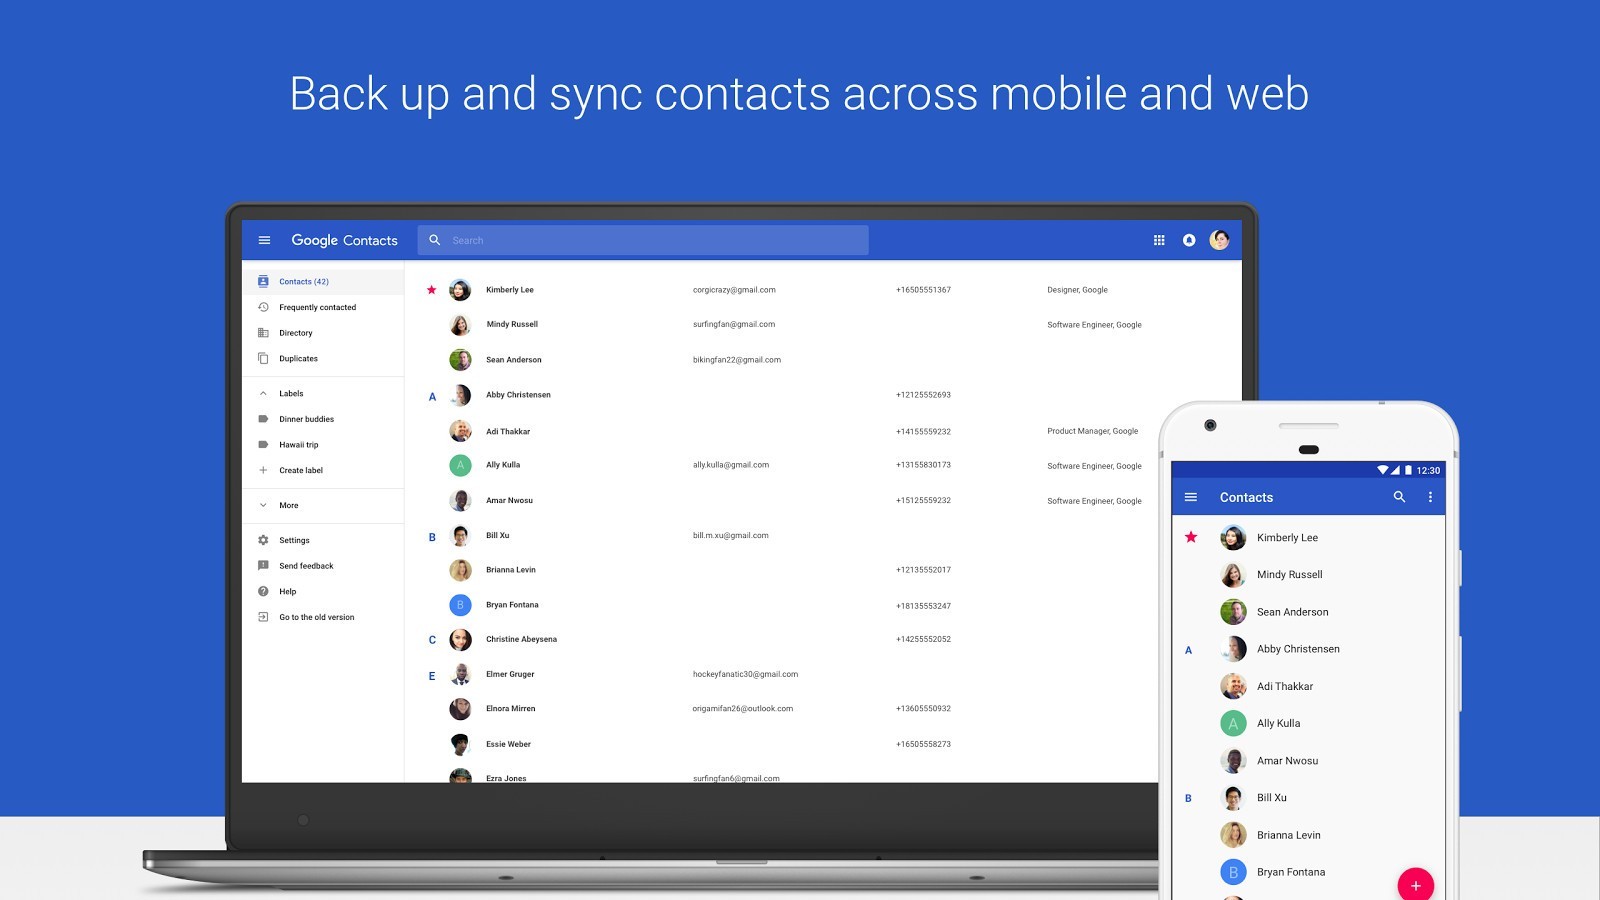Click your profile avatar in the top bar
1600x900 pixels.
(x=1219, y=240)
